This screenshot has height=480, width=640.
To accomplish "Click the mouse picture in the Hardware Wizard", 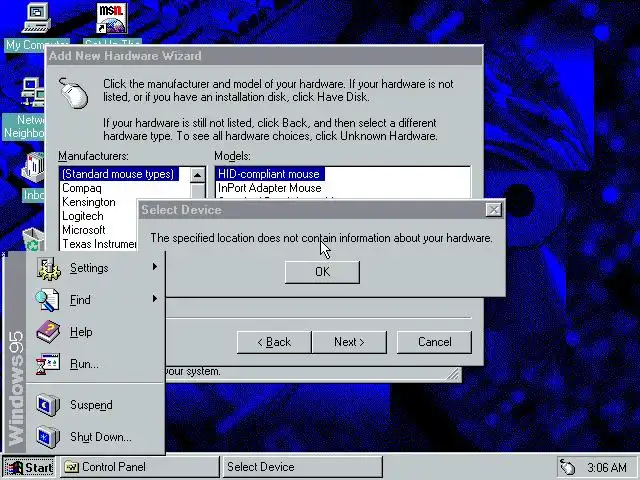I will click(x=73, y=93).
